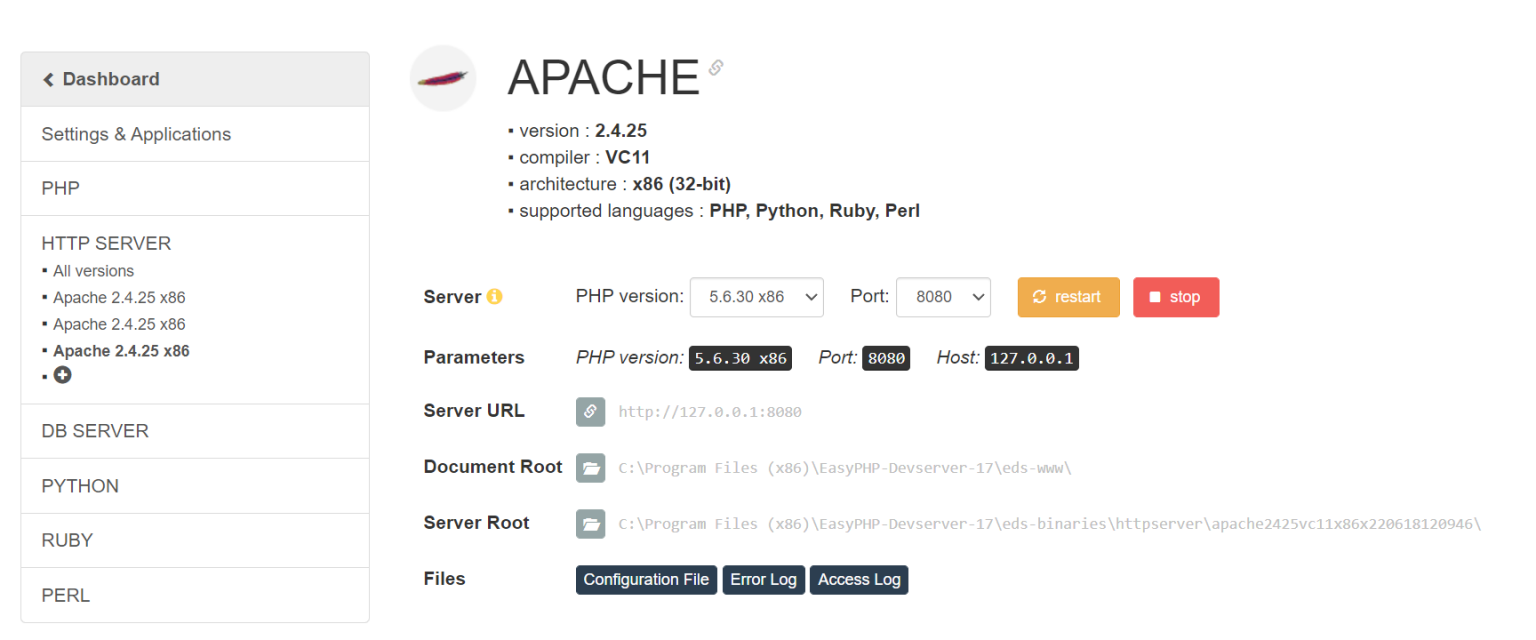The height and width of the screenshot is (640, 1536).
Task: Open the Configuration File
Action: click(646, 580)
